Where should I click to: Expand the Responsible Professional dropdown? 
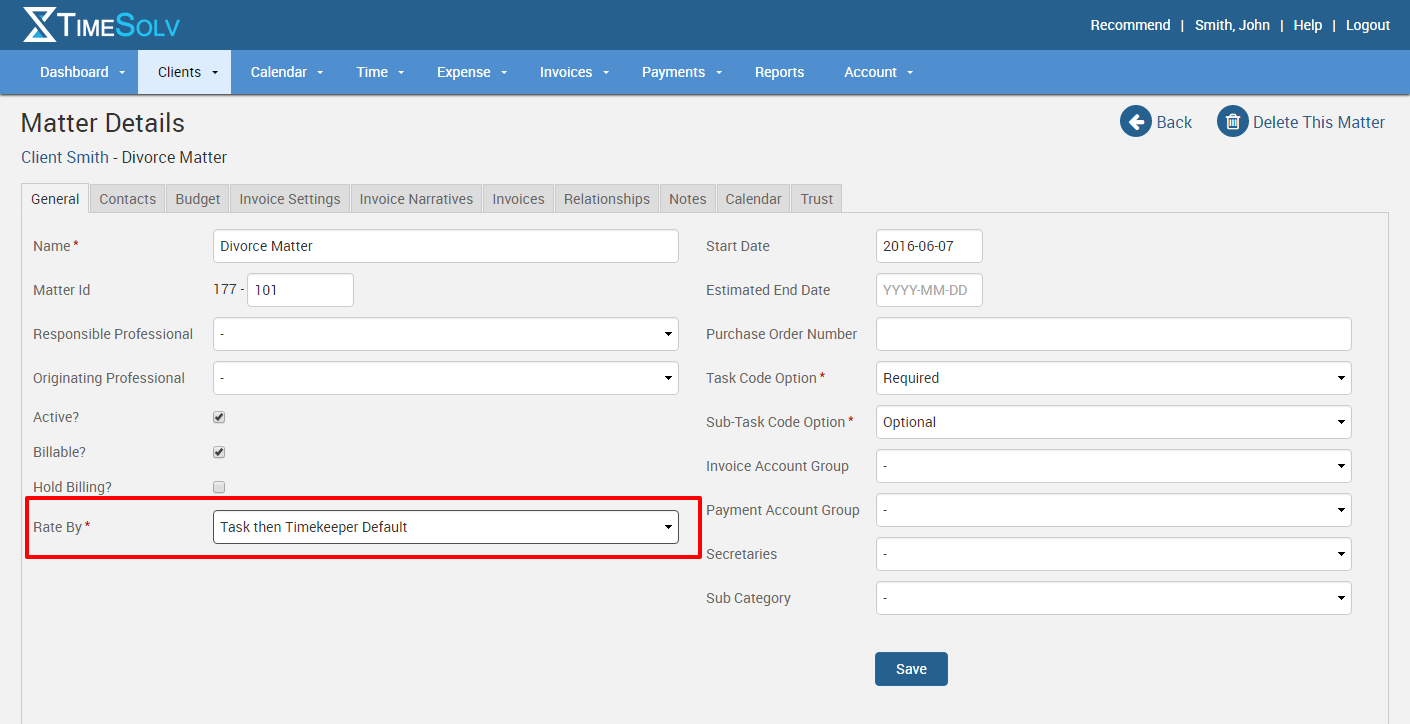click(445, 334)
